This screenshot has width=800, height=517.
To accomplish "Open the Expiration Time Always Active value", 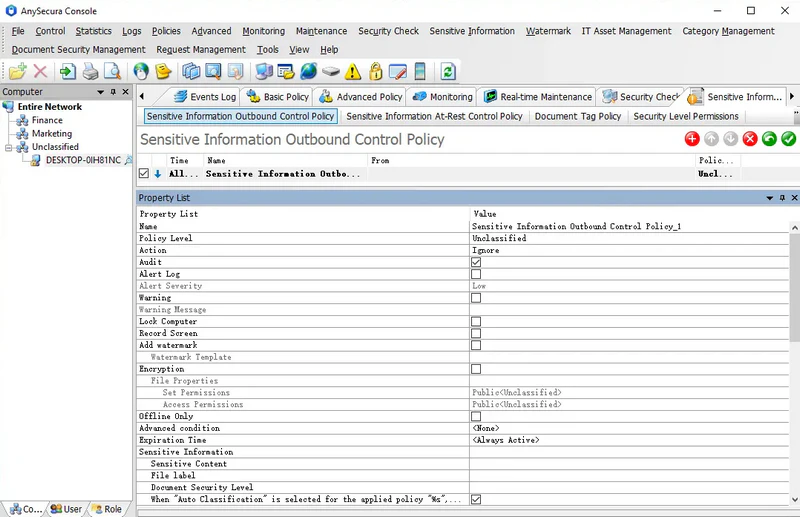I will point(630,440).
